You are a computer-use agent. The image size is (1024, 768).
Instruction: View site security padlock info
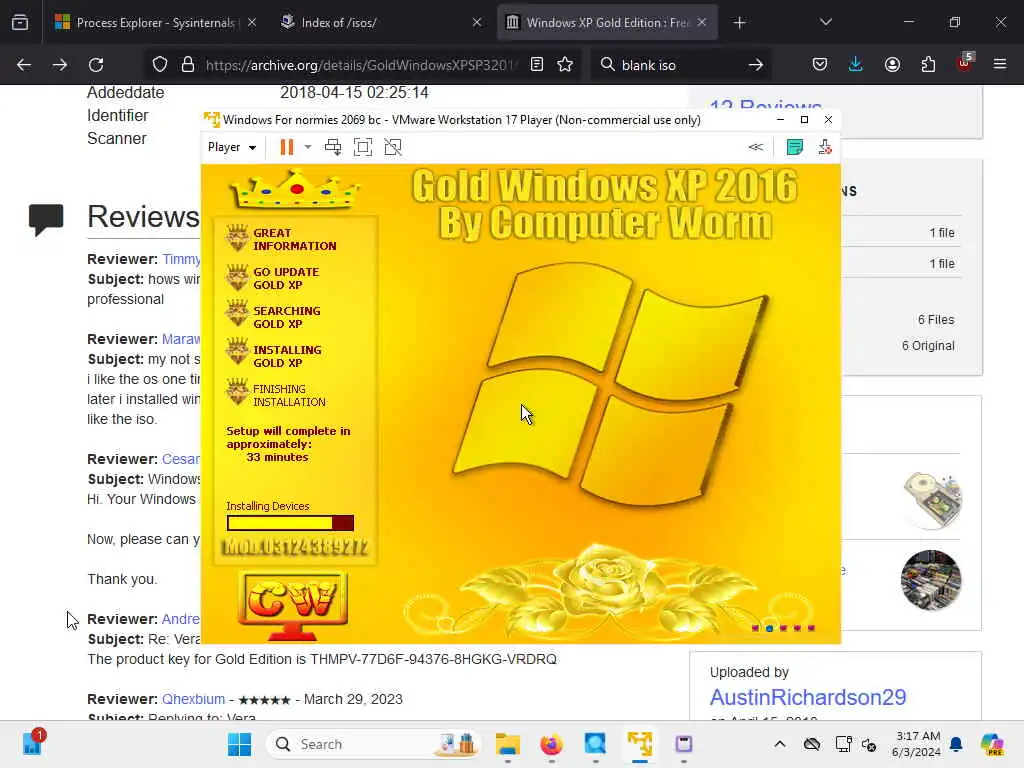point(188,65)
